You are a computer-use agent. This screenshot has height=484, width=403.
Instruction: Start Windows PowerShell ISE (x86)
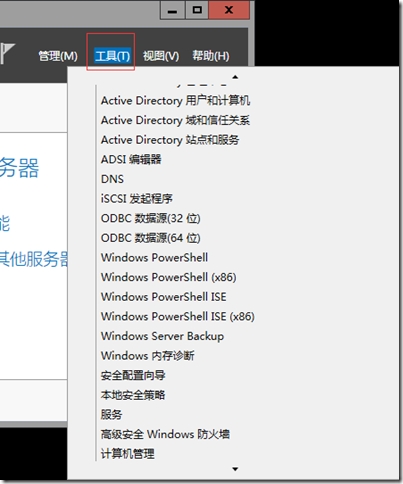(x=178, y=316)
